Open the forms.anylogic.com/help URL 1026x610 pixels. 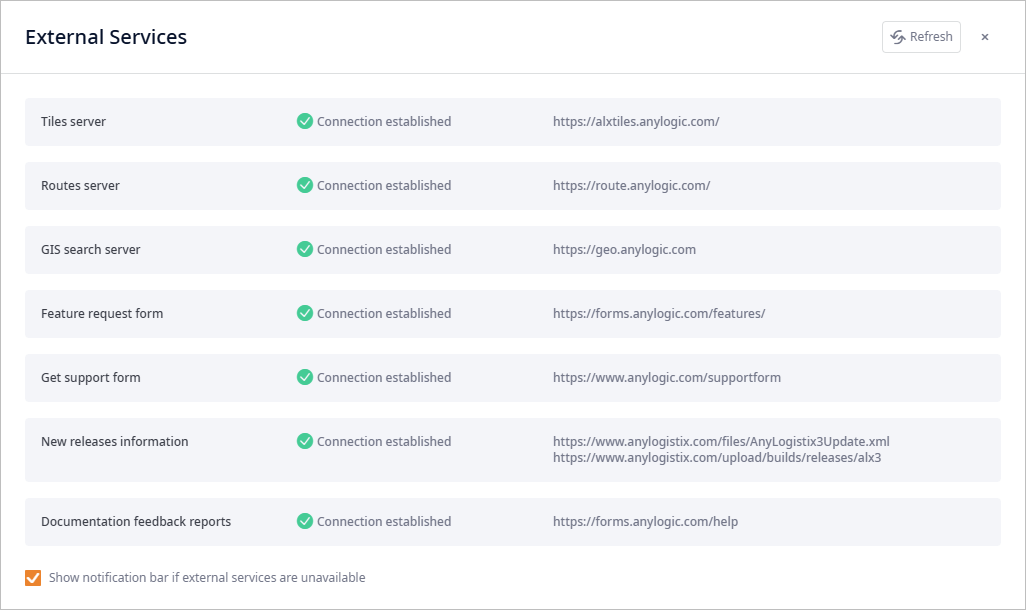coord(645,521)
